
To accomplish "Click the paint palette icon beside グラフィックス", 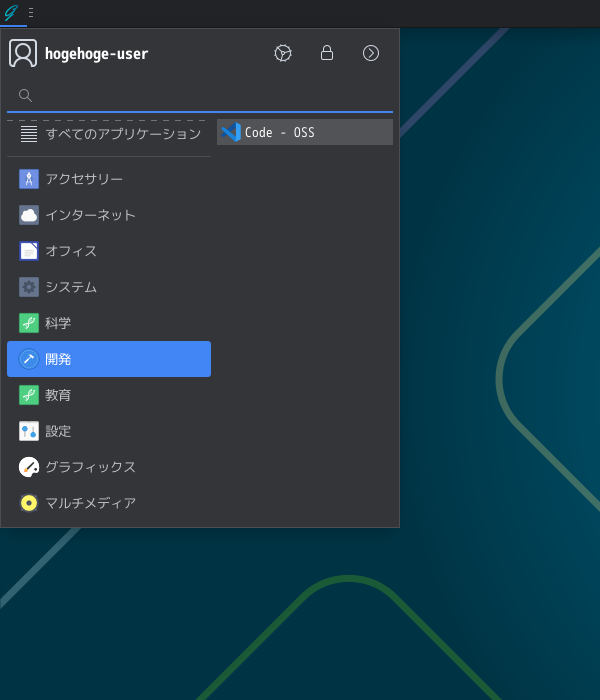I will coord(29,467).
